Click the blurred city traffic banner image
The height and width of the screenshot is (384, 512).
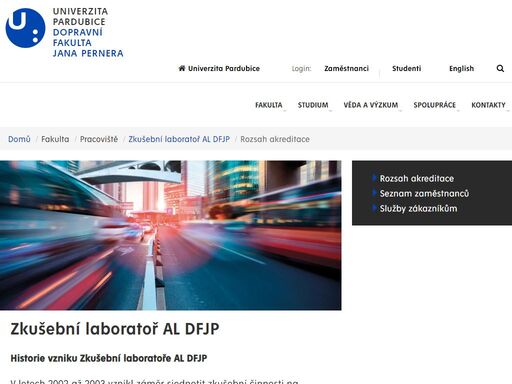[171, 235]
